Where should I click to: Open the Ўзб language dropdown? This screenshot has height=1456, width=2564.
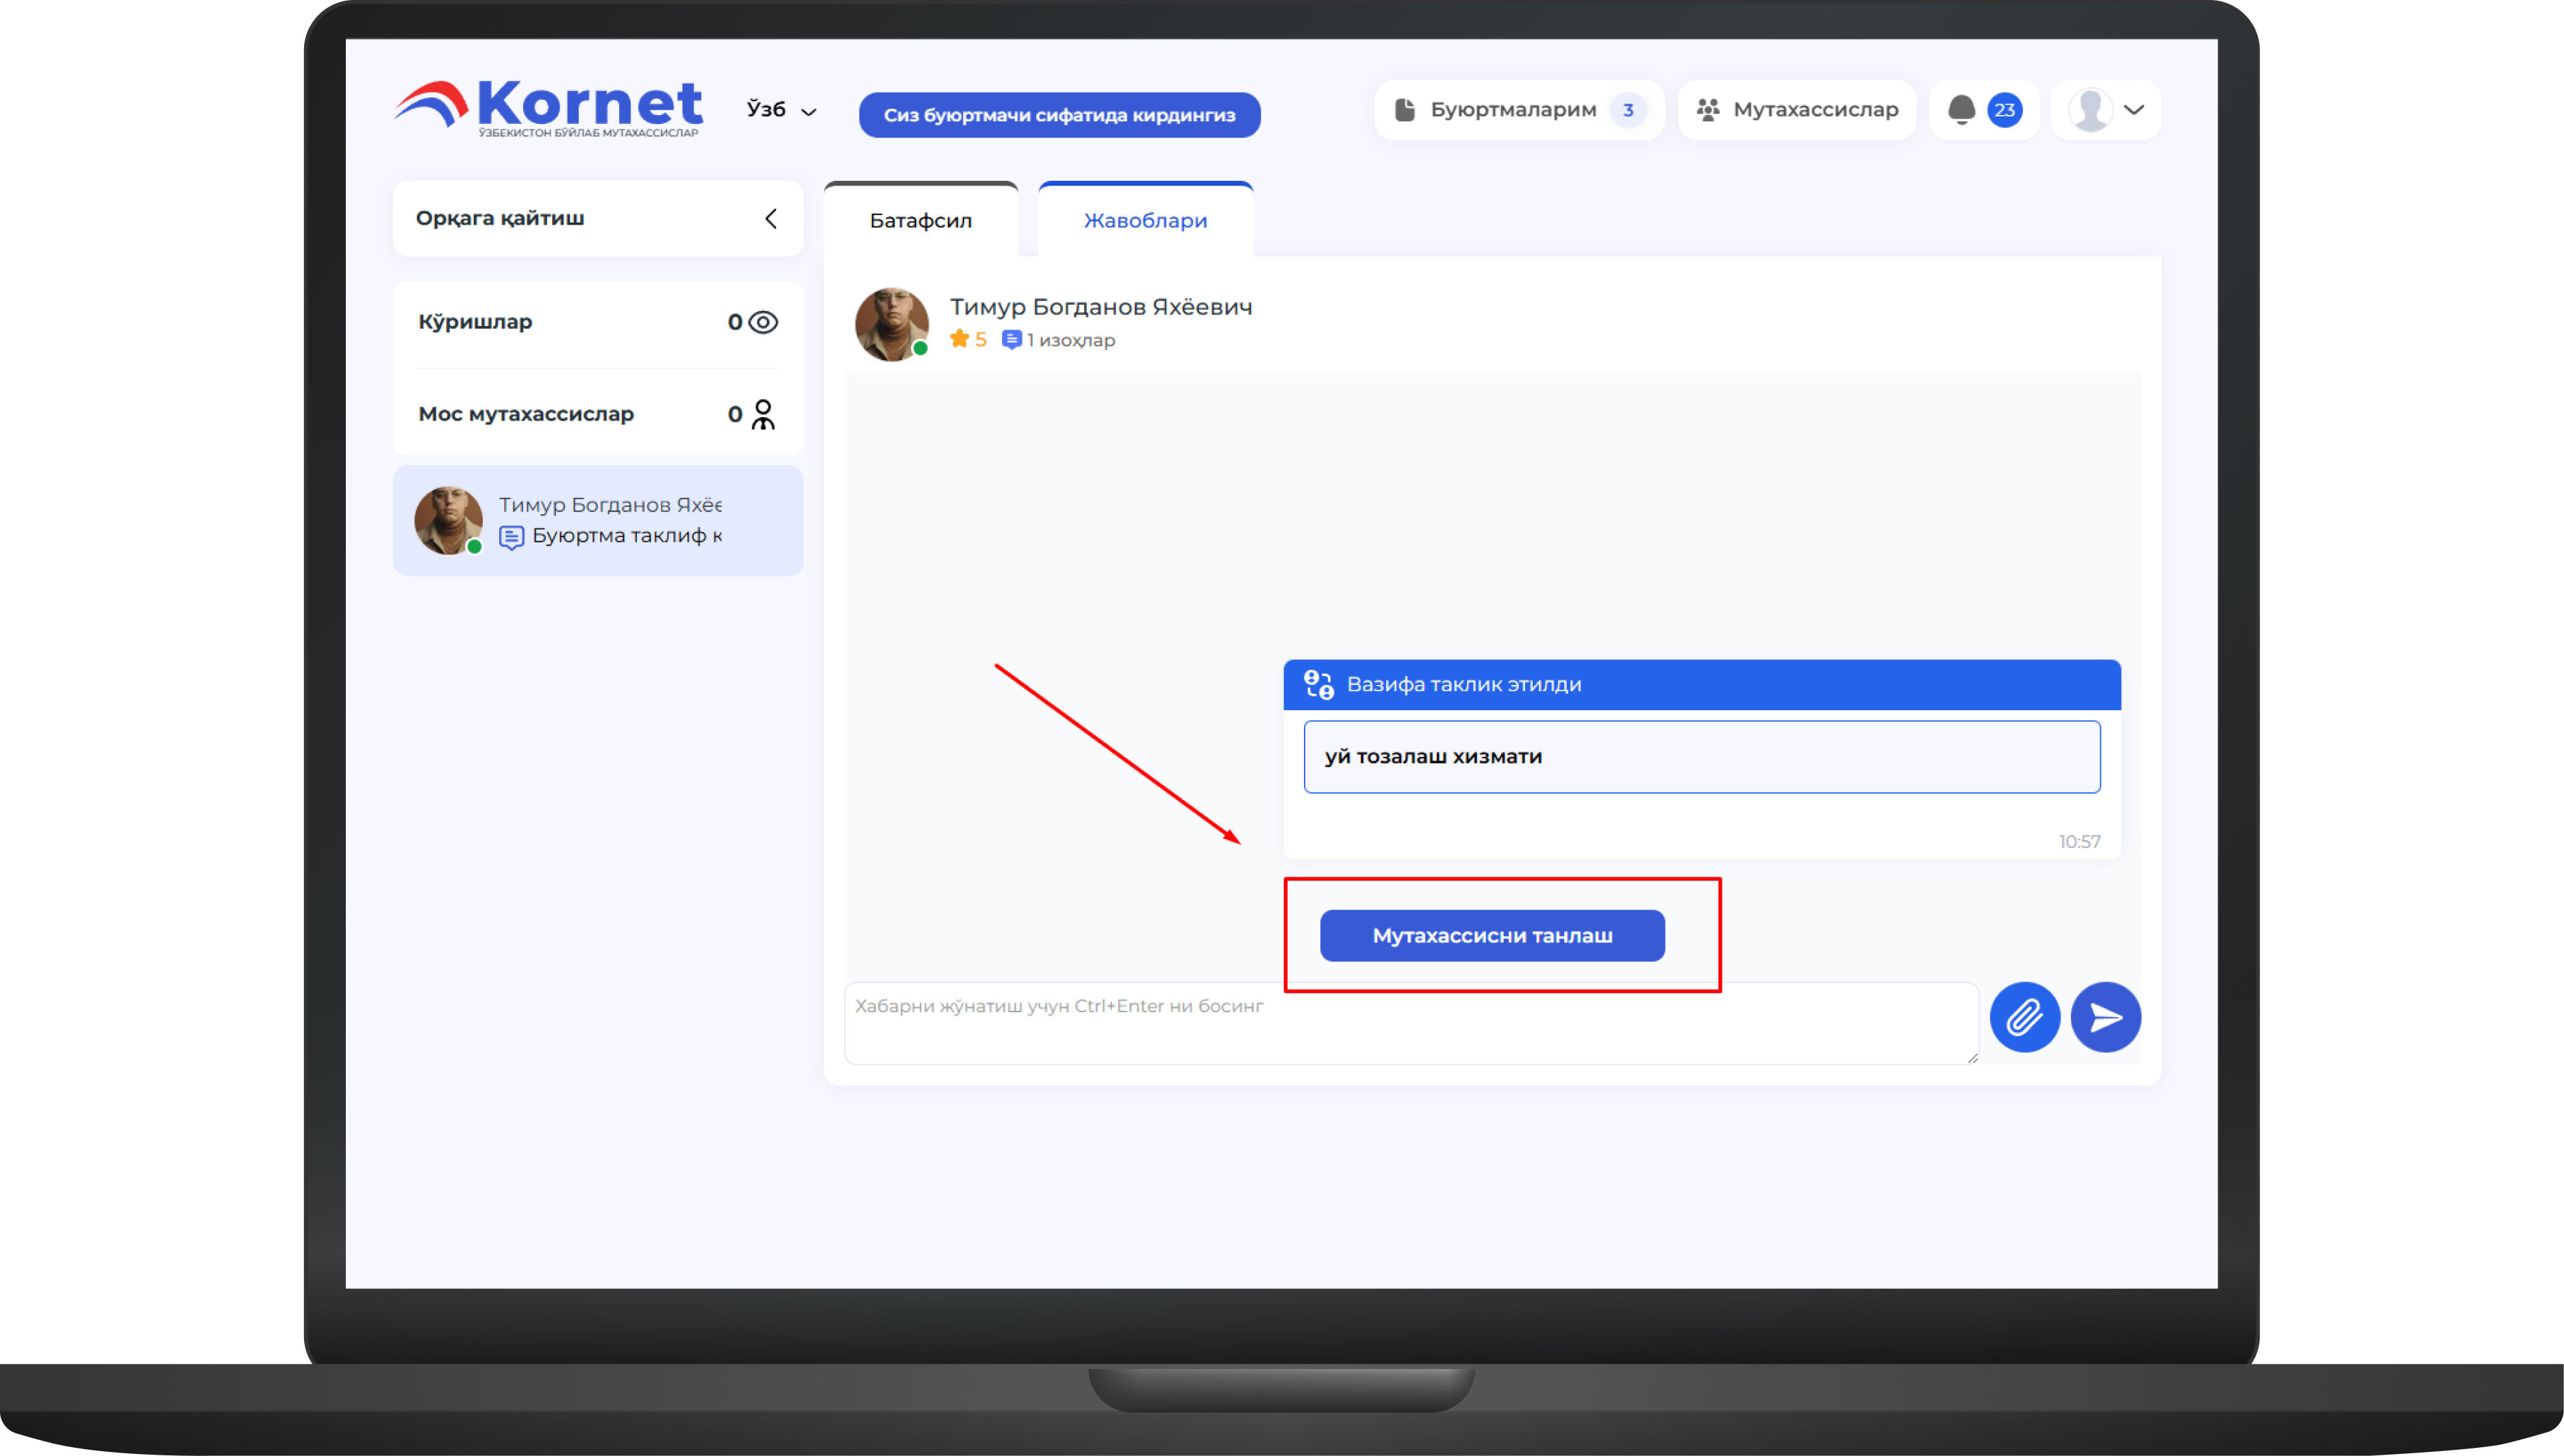pyautogui.click(x=781, y=110)
